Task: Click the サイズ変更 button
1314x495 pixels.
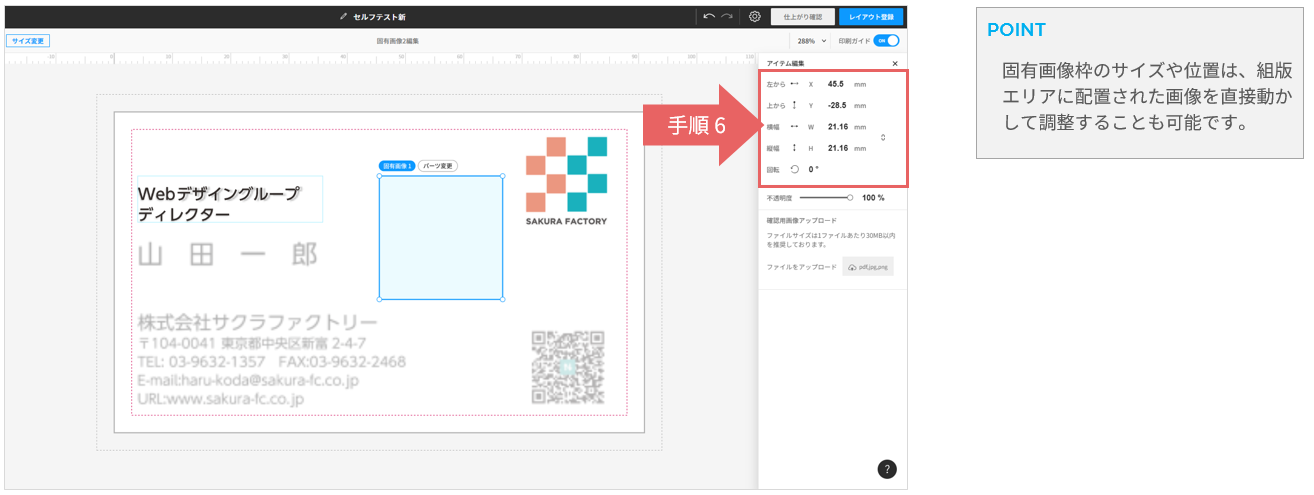Action: coord(28,41)
